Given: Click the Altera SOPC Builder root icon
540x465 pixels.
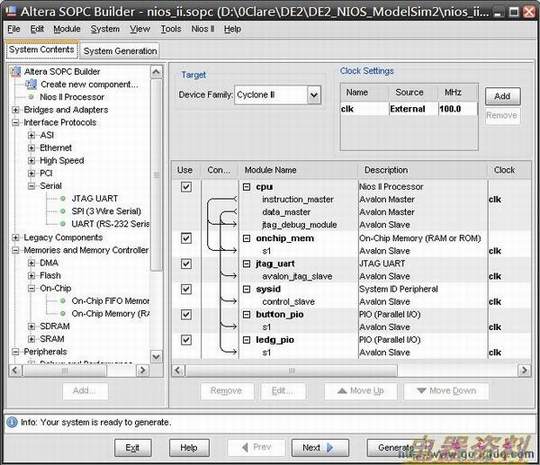Looking at the screenshot, I should coord(15,71).
